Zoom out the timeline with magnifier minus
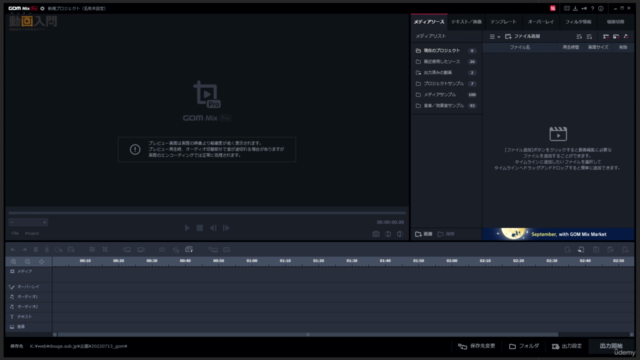Screen dimensions: 640x360 tap(27, 262)
